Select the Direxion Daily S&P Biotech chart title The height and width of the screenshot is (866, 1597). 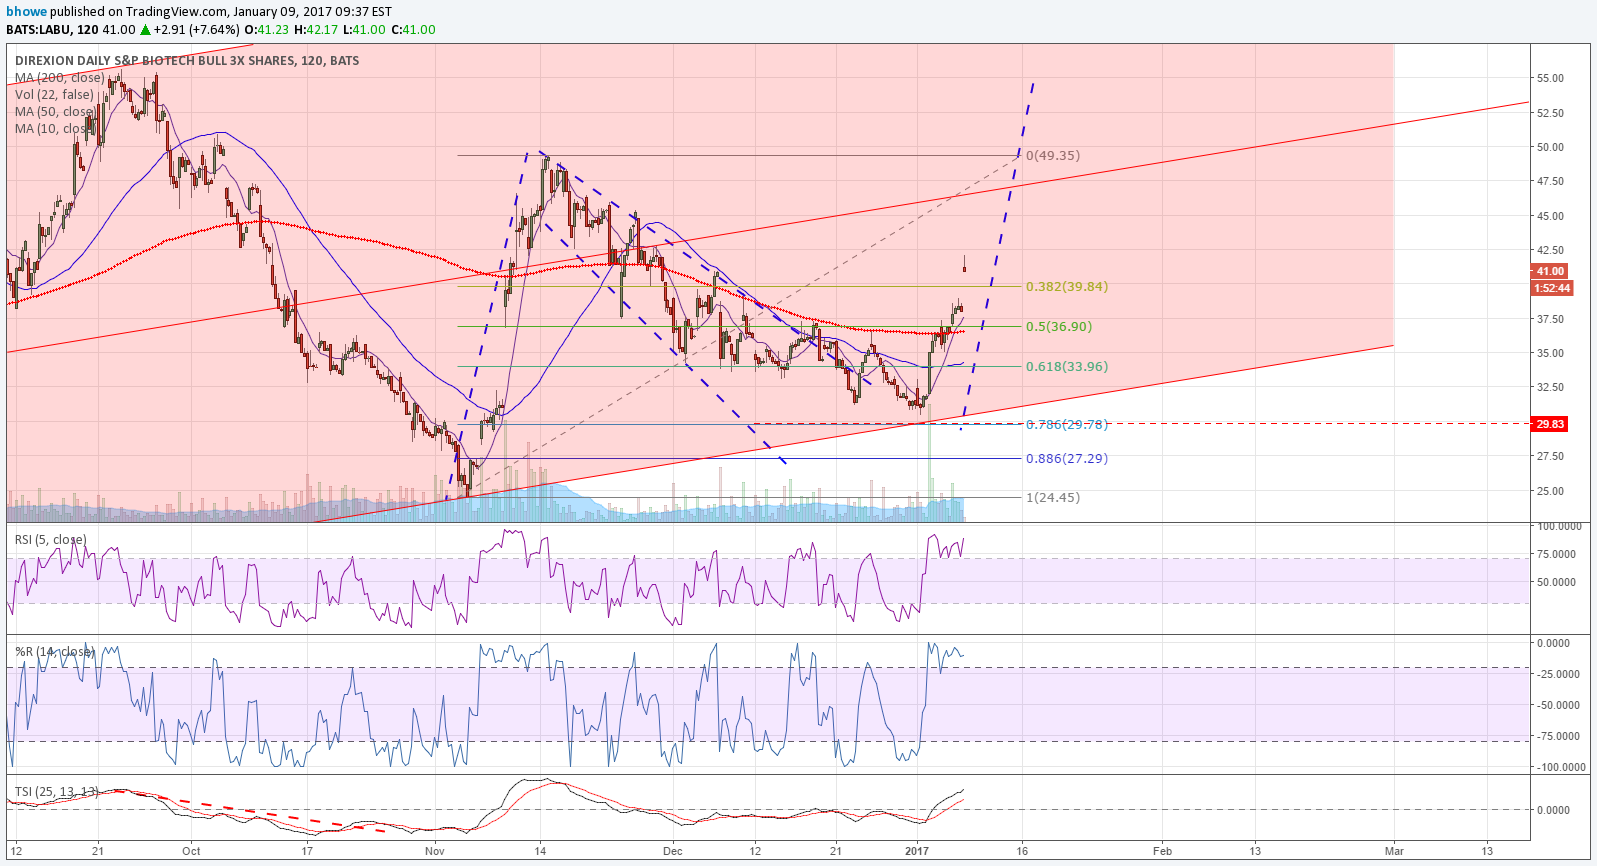(187, 61)
